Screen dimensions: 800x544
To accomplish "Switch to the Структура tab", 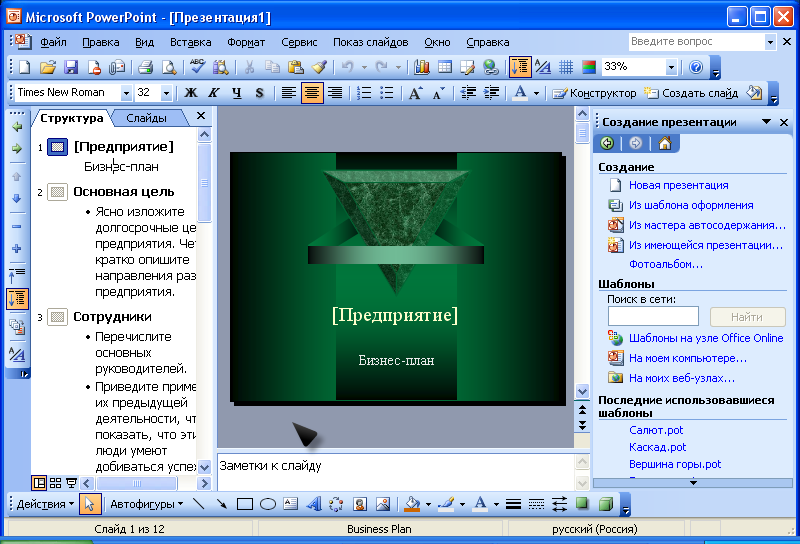I will [71, 118].
